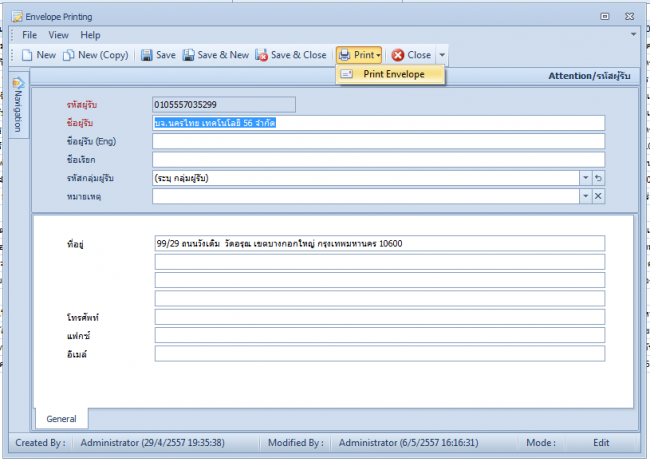Click the Save & New button label

tap(223, 55)
